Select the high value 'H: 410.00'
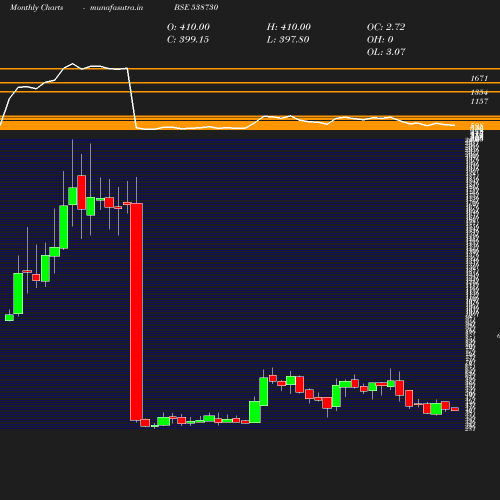Screen dimensions: 500x500 pyautogui.click(x=289, y=27)
